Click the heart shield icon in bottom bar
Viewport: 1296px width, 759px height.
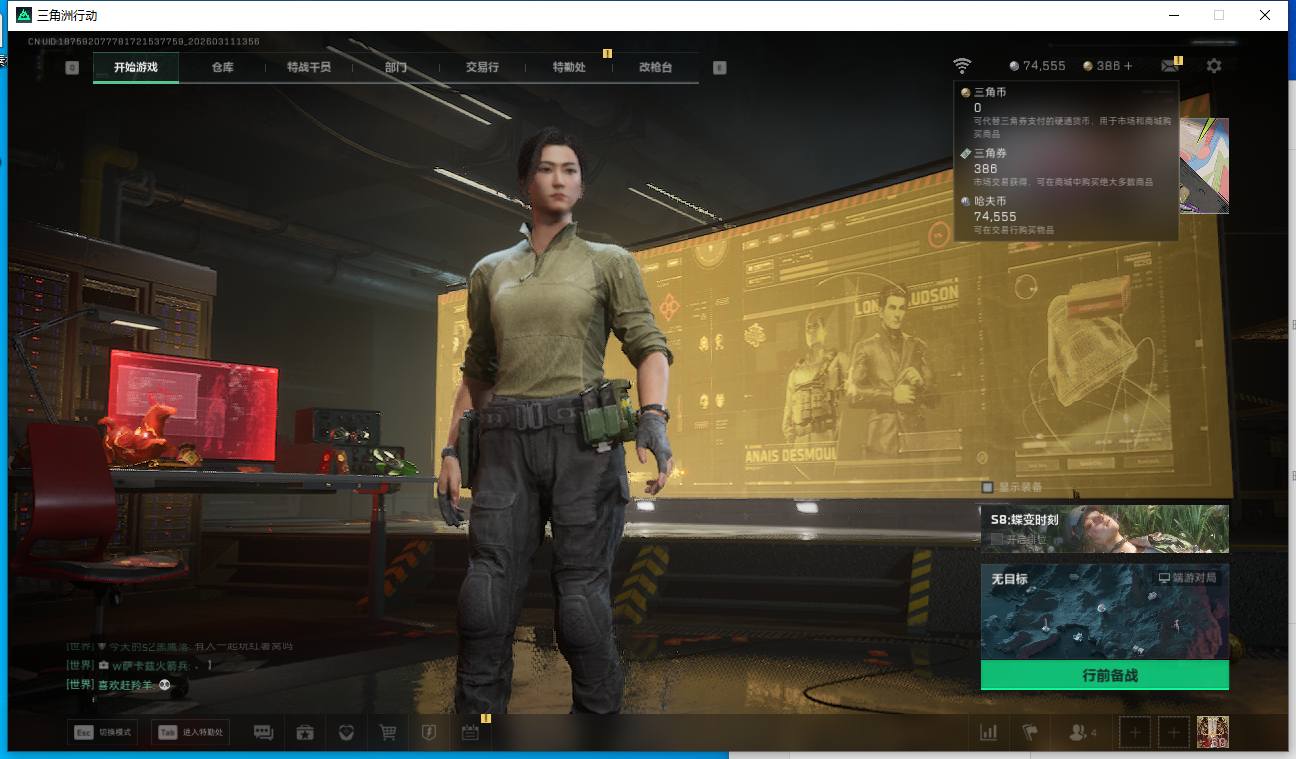346,733
